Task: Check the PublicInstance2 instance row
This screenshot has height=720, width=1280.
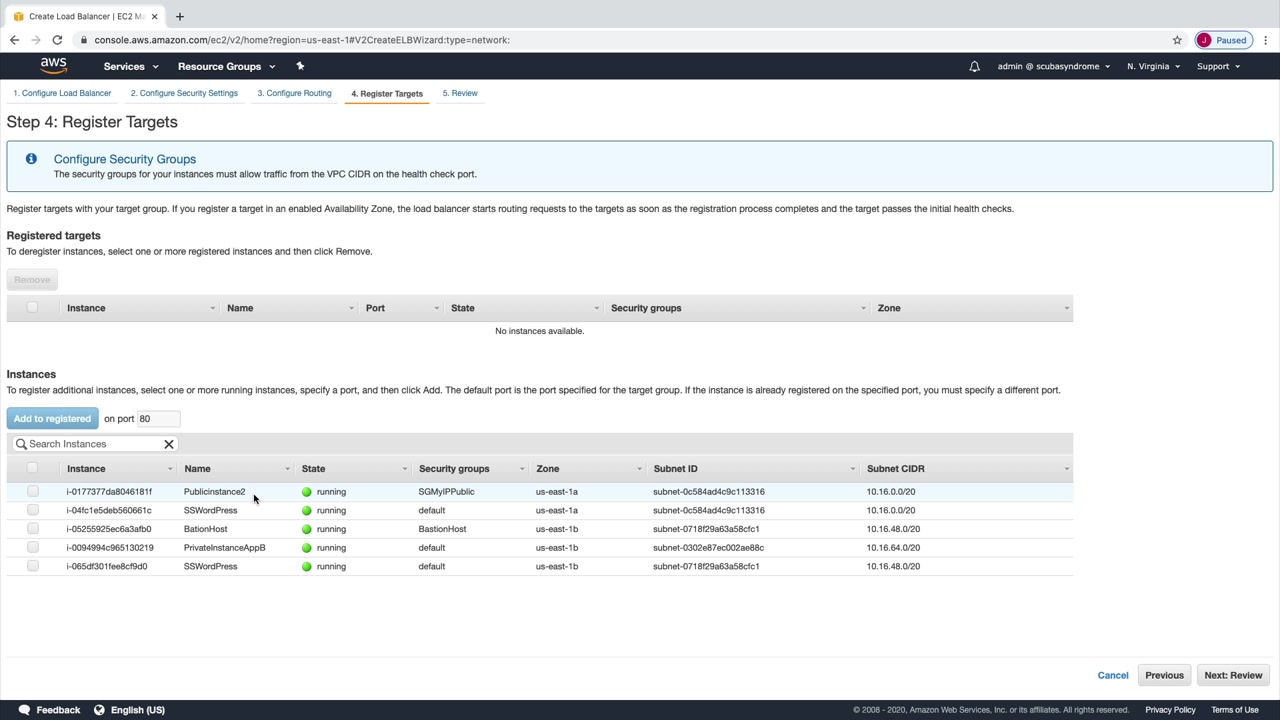Action: [x=33, y=492]
